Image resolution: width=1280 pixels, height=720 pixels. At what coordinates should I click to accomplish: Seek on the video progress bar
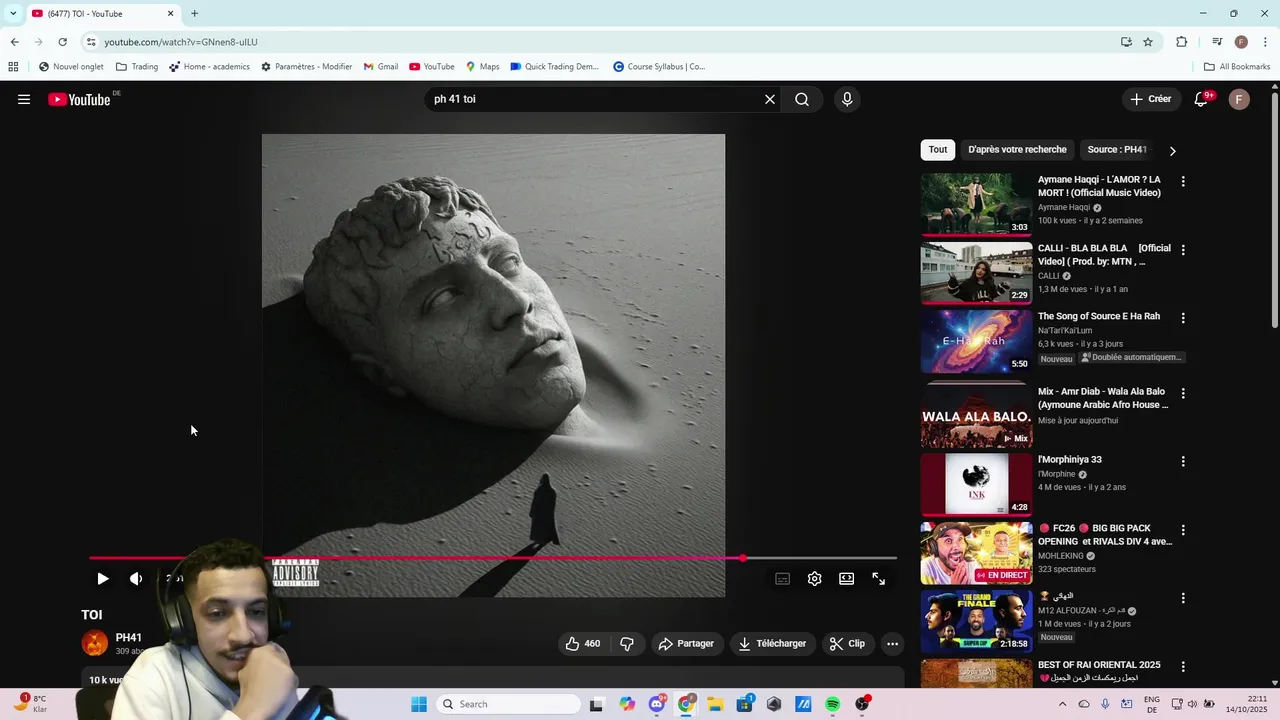point(493,558)
